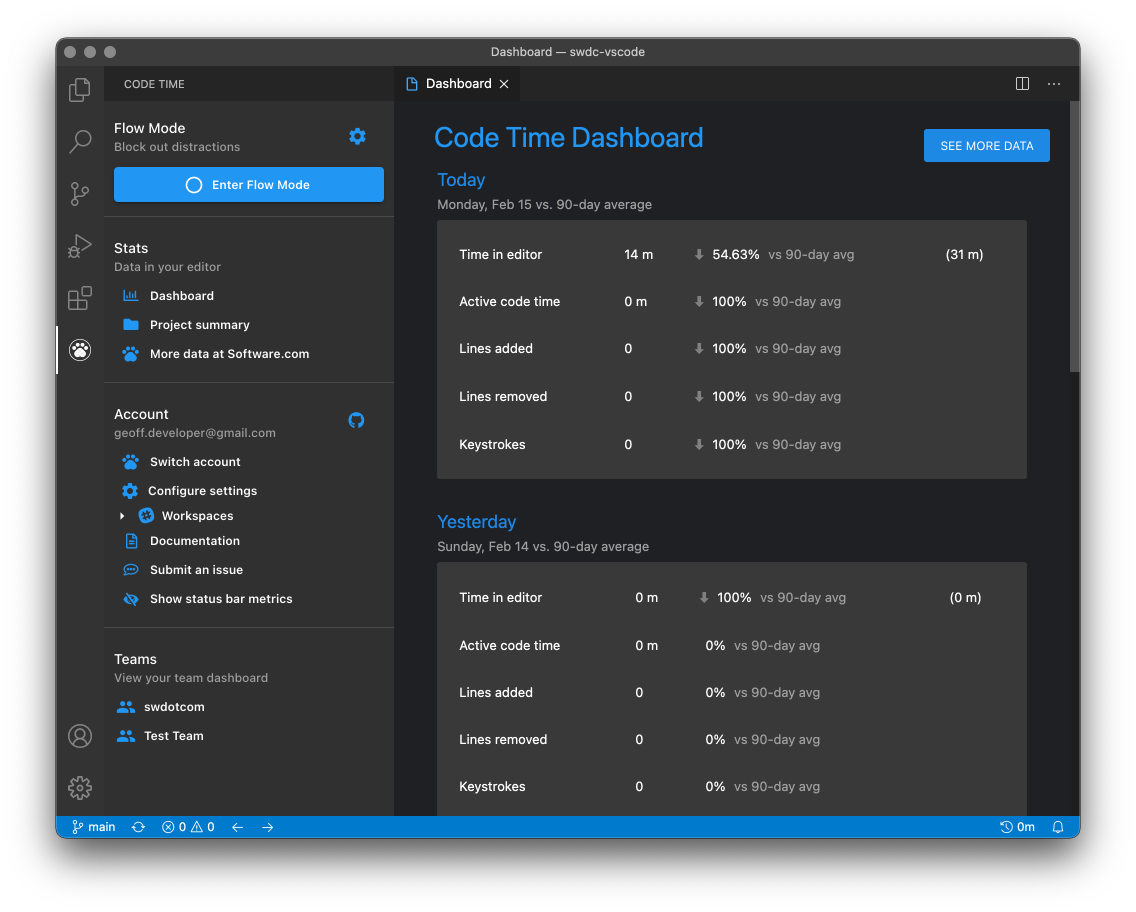The height and width of the screenshot is (912, 1136).
Task: Click the Split Editor icon above the dashboard
Action: 1021,83
